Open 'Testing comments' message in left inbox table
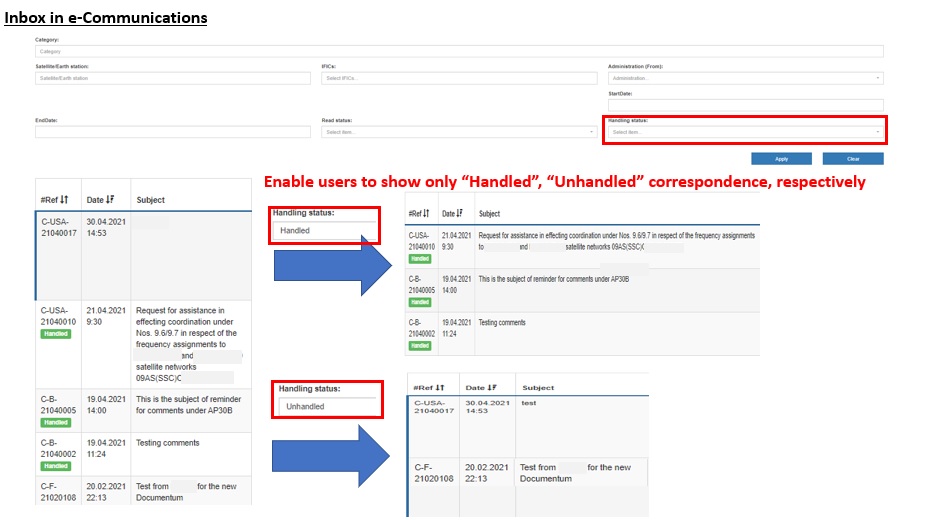938x520 pixels. point(168,443)
